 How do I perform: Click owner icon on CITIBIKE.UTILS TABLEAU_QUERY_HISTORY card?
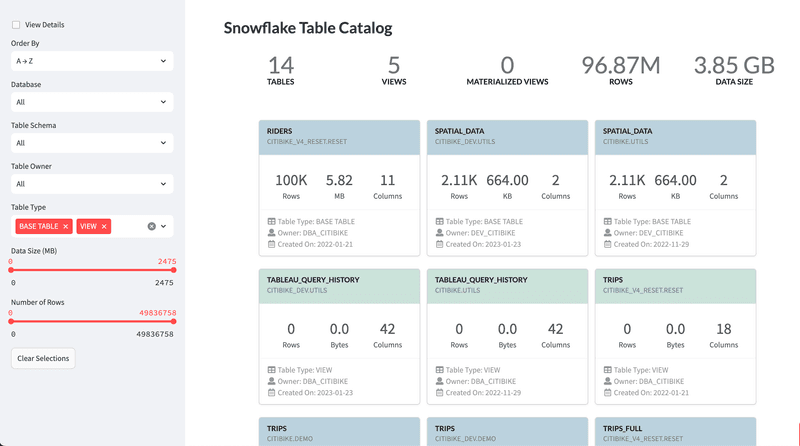pos(439,381)
